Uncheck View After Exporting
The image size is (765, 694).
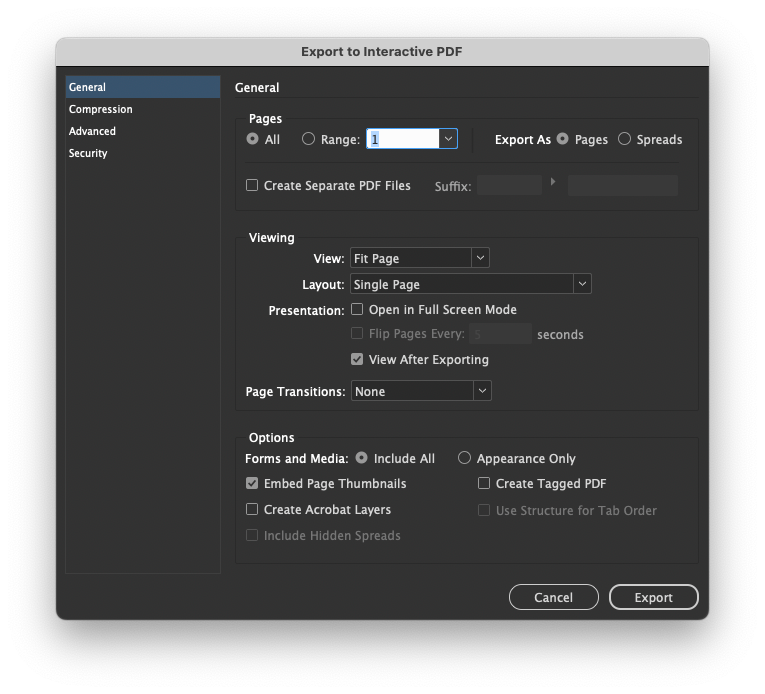click(357, 360)
